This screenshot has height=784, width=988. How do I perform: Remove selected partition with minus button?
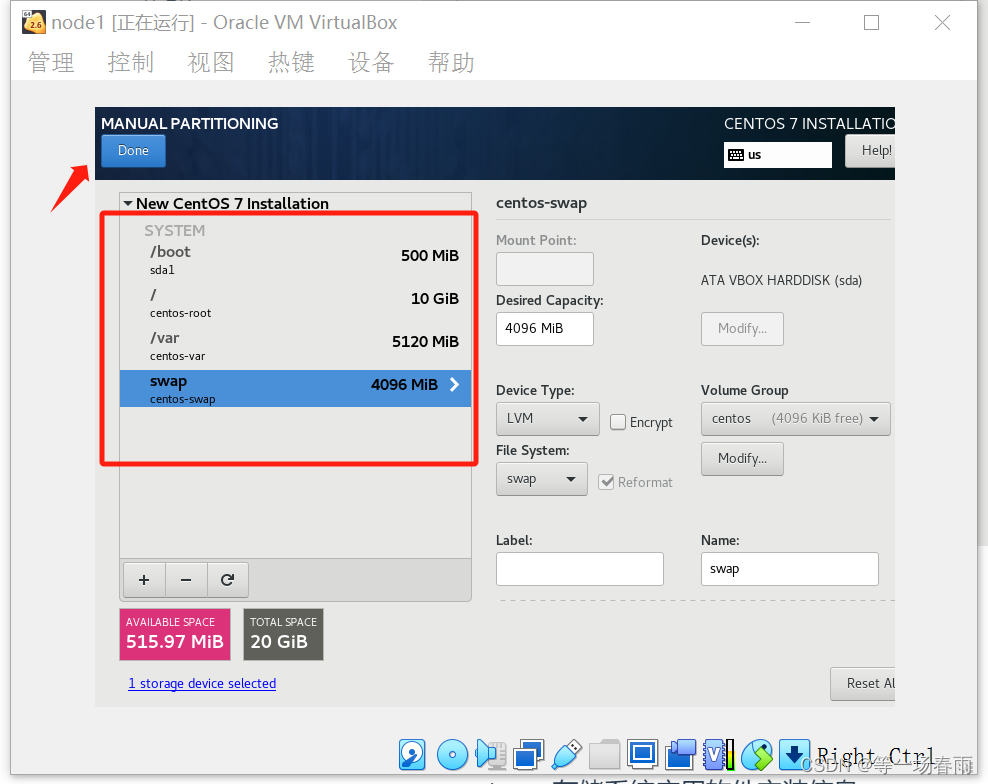186,580
